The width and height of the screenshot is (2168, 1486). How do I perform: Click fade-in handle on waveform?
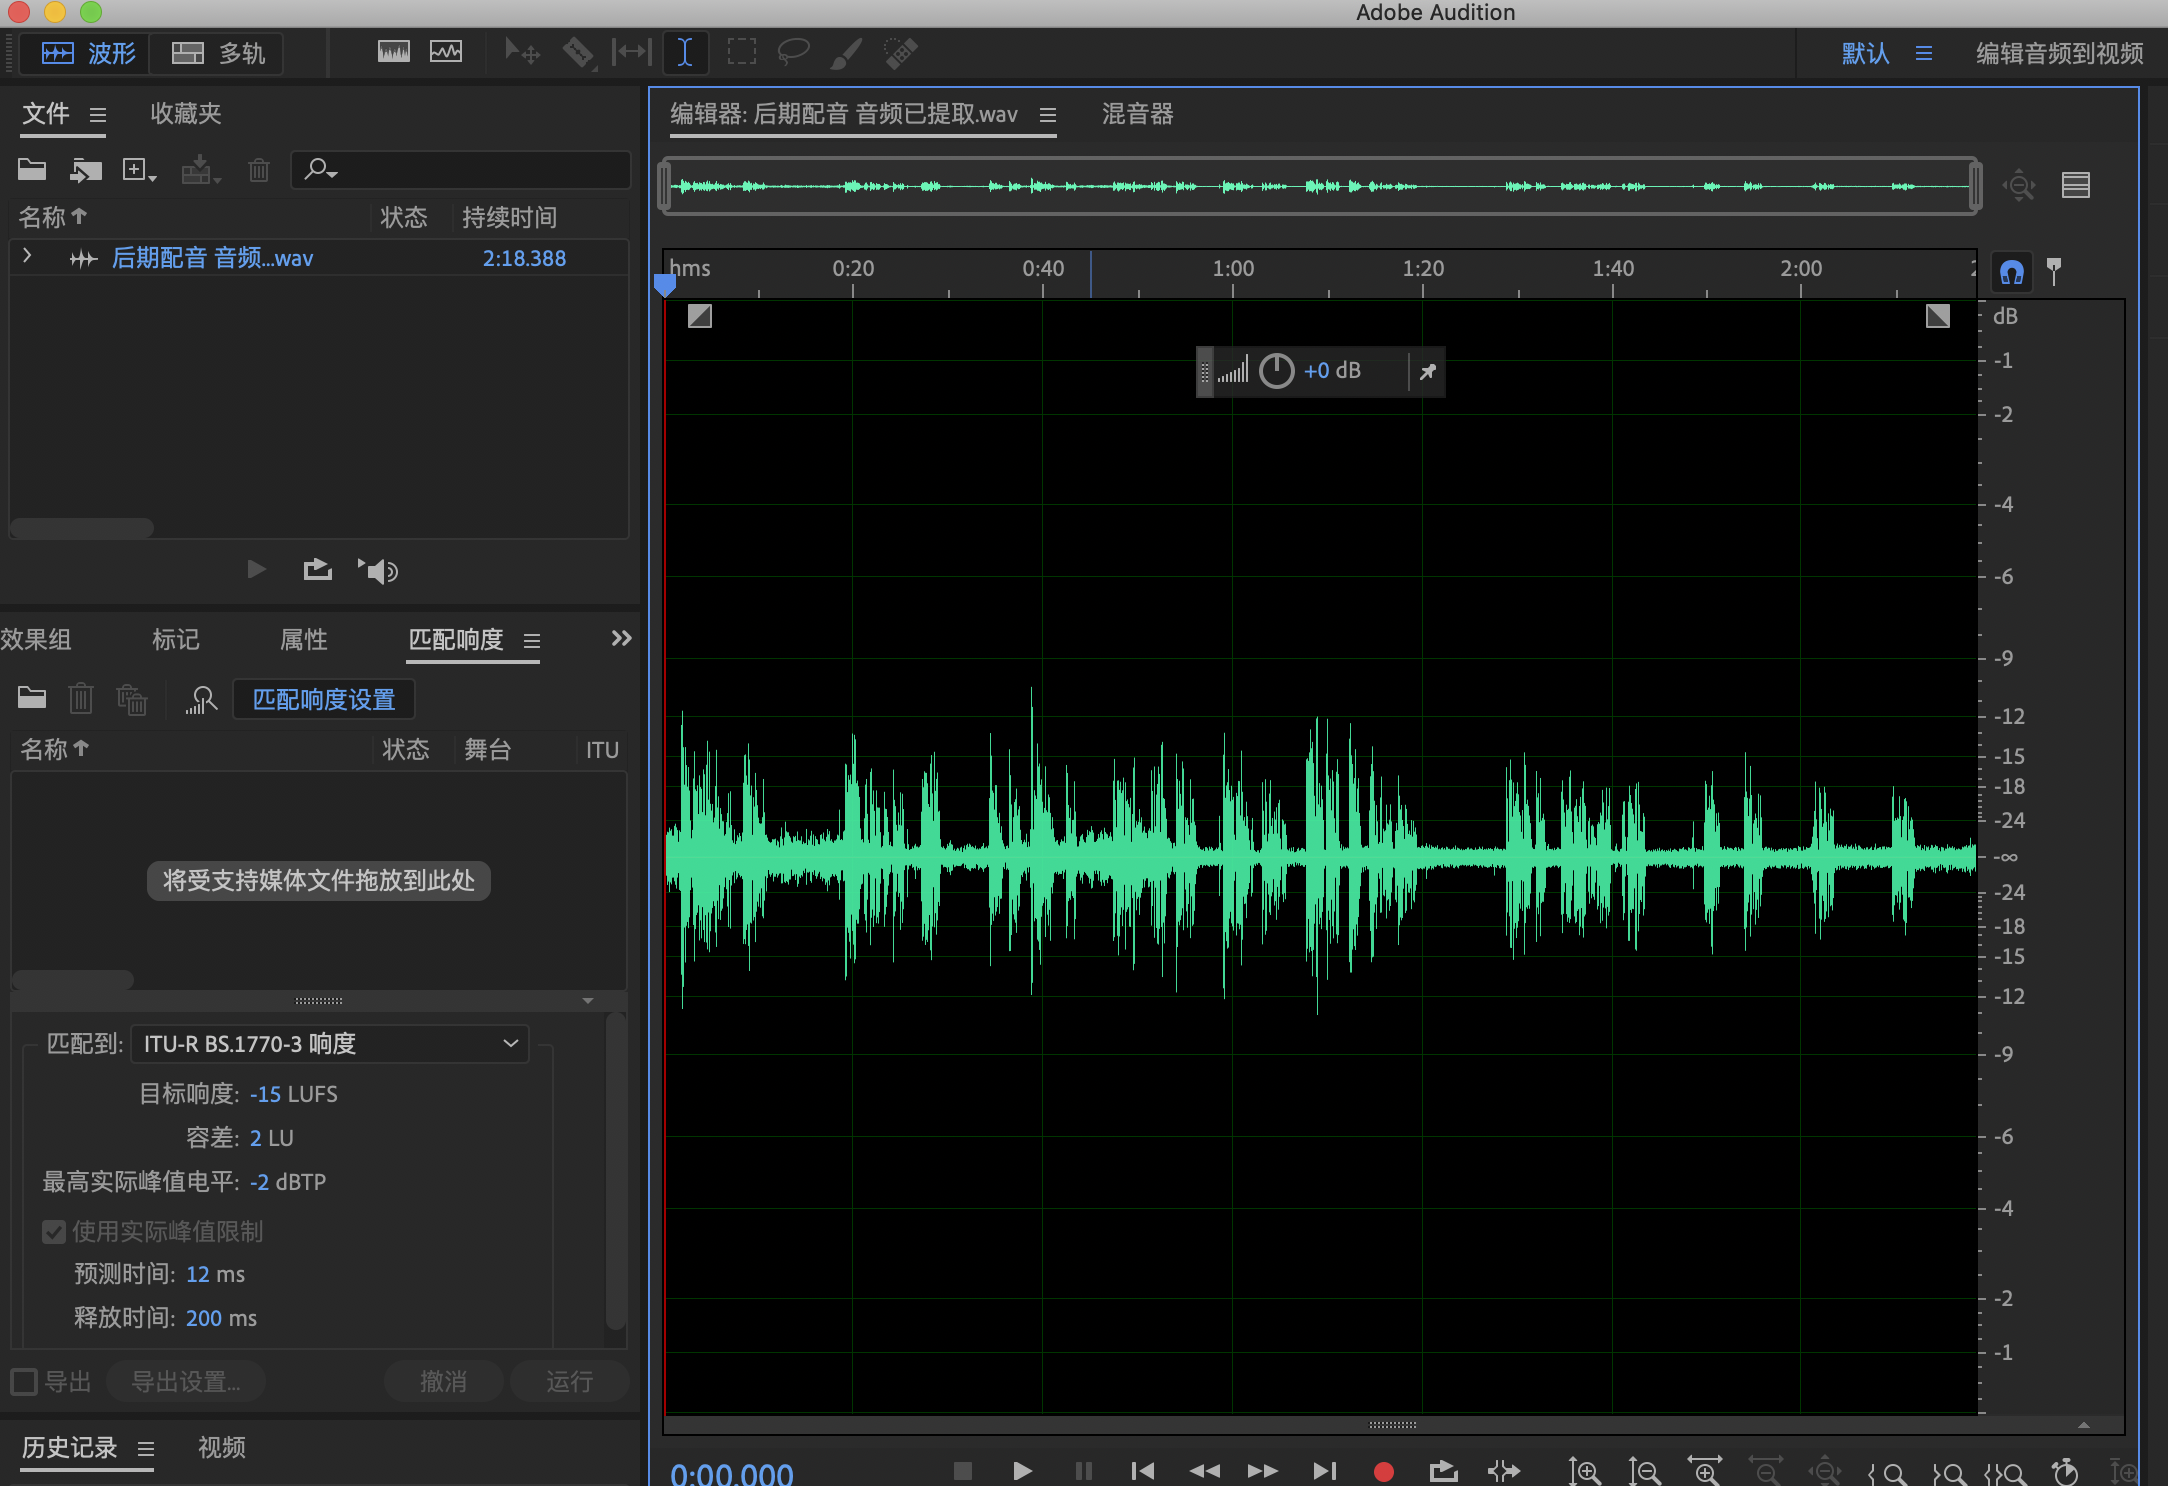tap(699, 316)
